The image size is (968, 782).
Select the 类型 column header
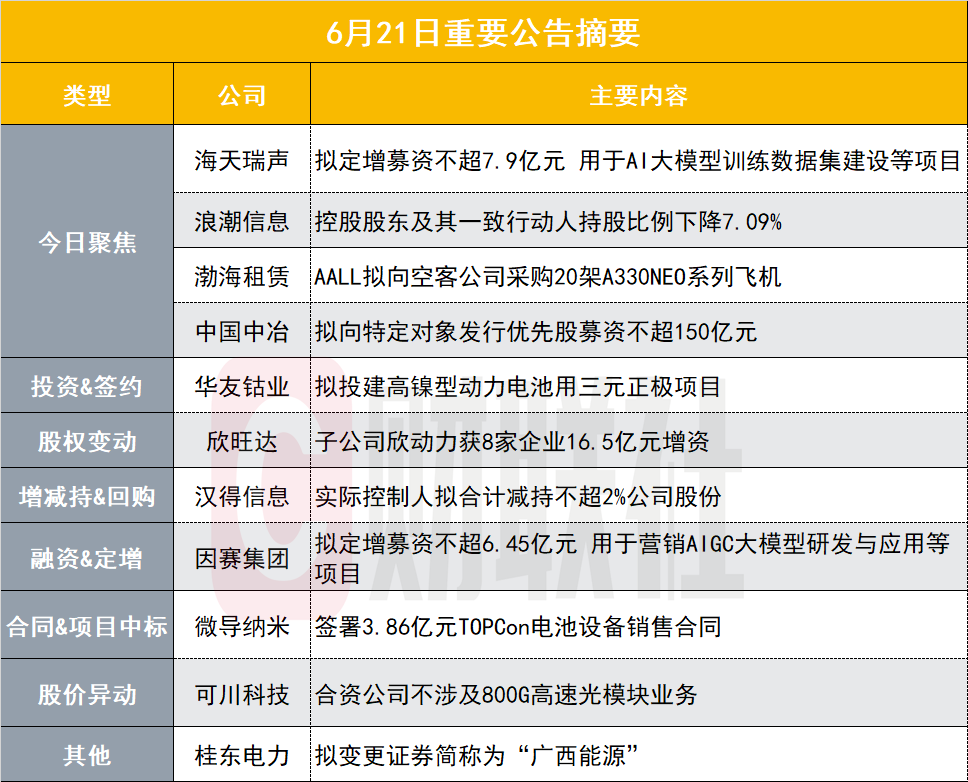[x=87, y=94]
